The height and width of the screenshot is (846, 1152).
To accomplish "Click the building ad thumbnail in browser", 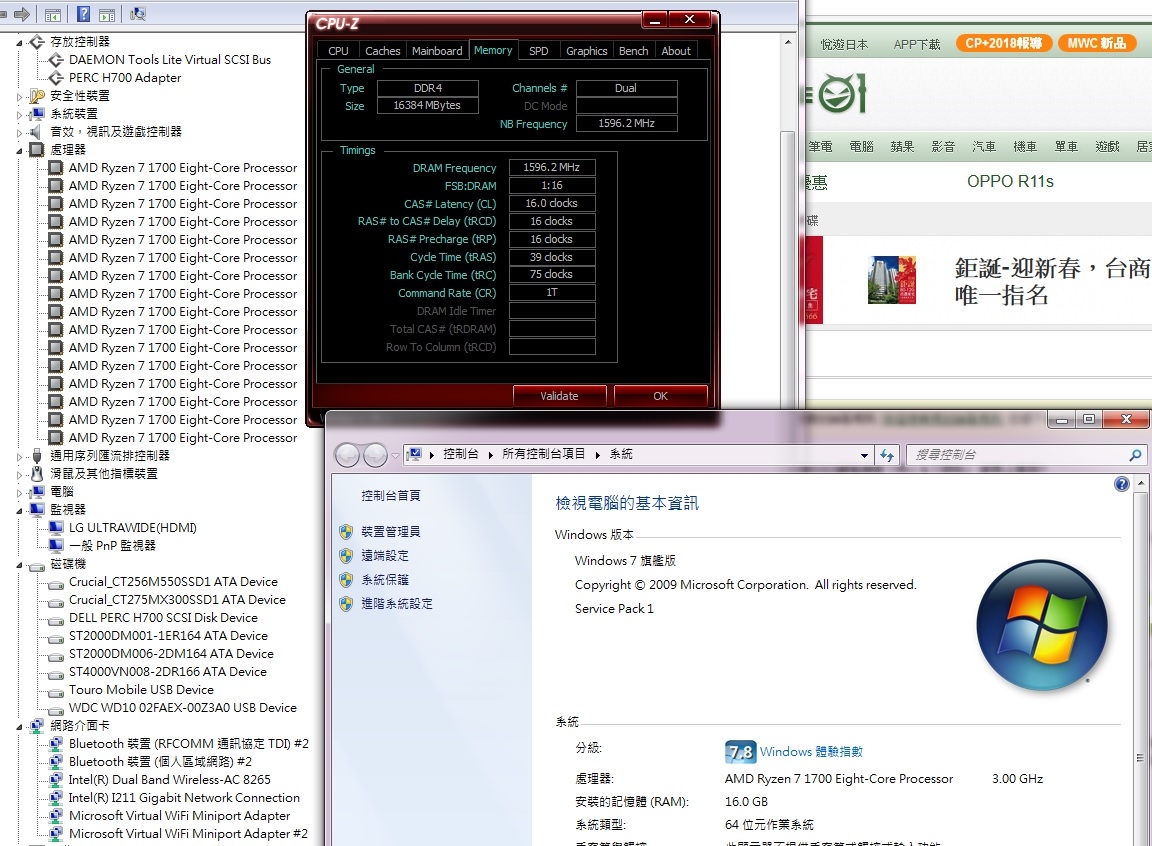I will [892, 280].
